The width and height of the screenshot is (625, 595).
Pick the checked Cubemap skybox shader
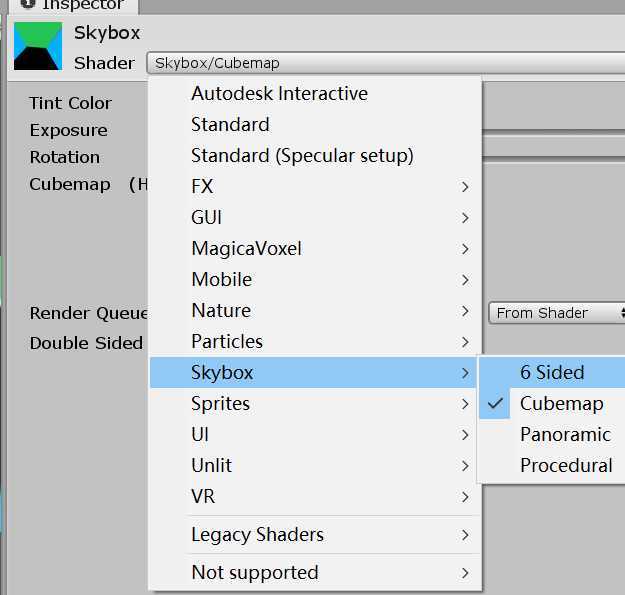561,404
